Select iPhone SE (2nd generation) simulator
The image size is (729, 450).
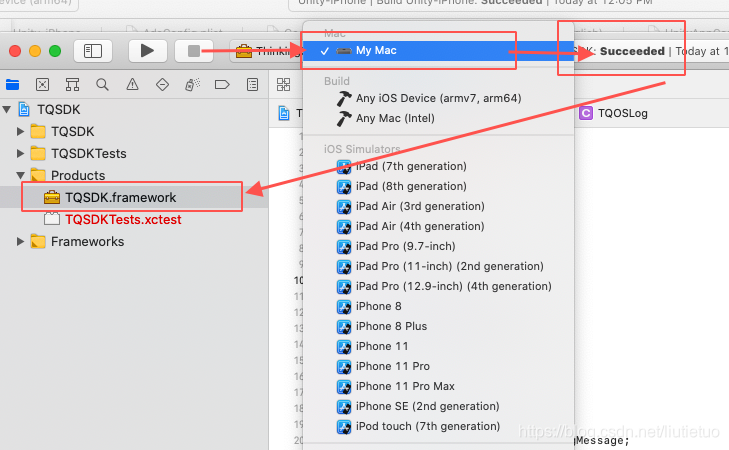pos(438,406)
